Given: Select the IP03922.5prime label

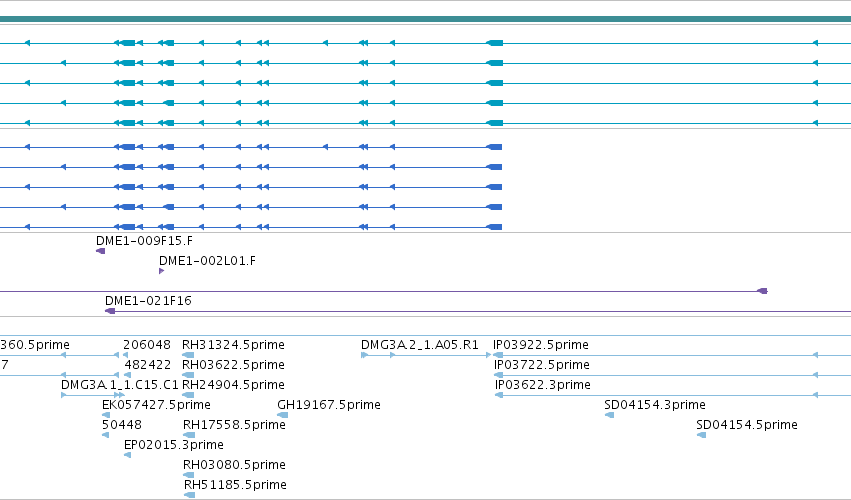Looking at the screenshot, I should tap(541, 345).
